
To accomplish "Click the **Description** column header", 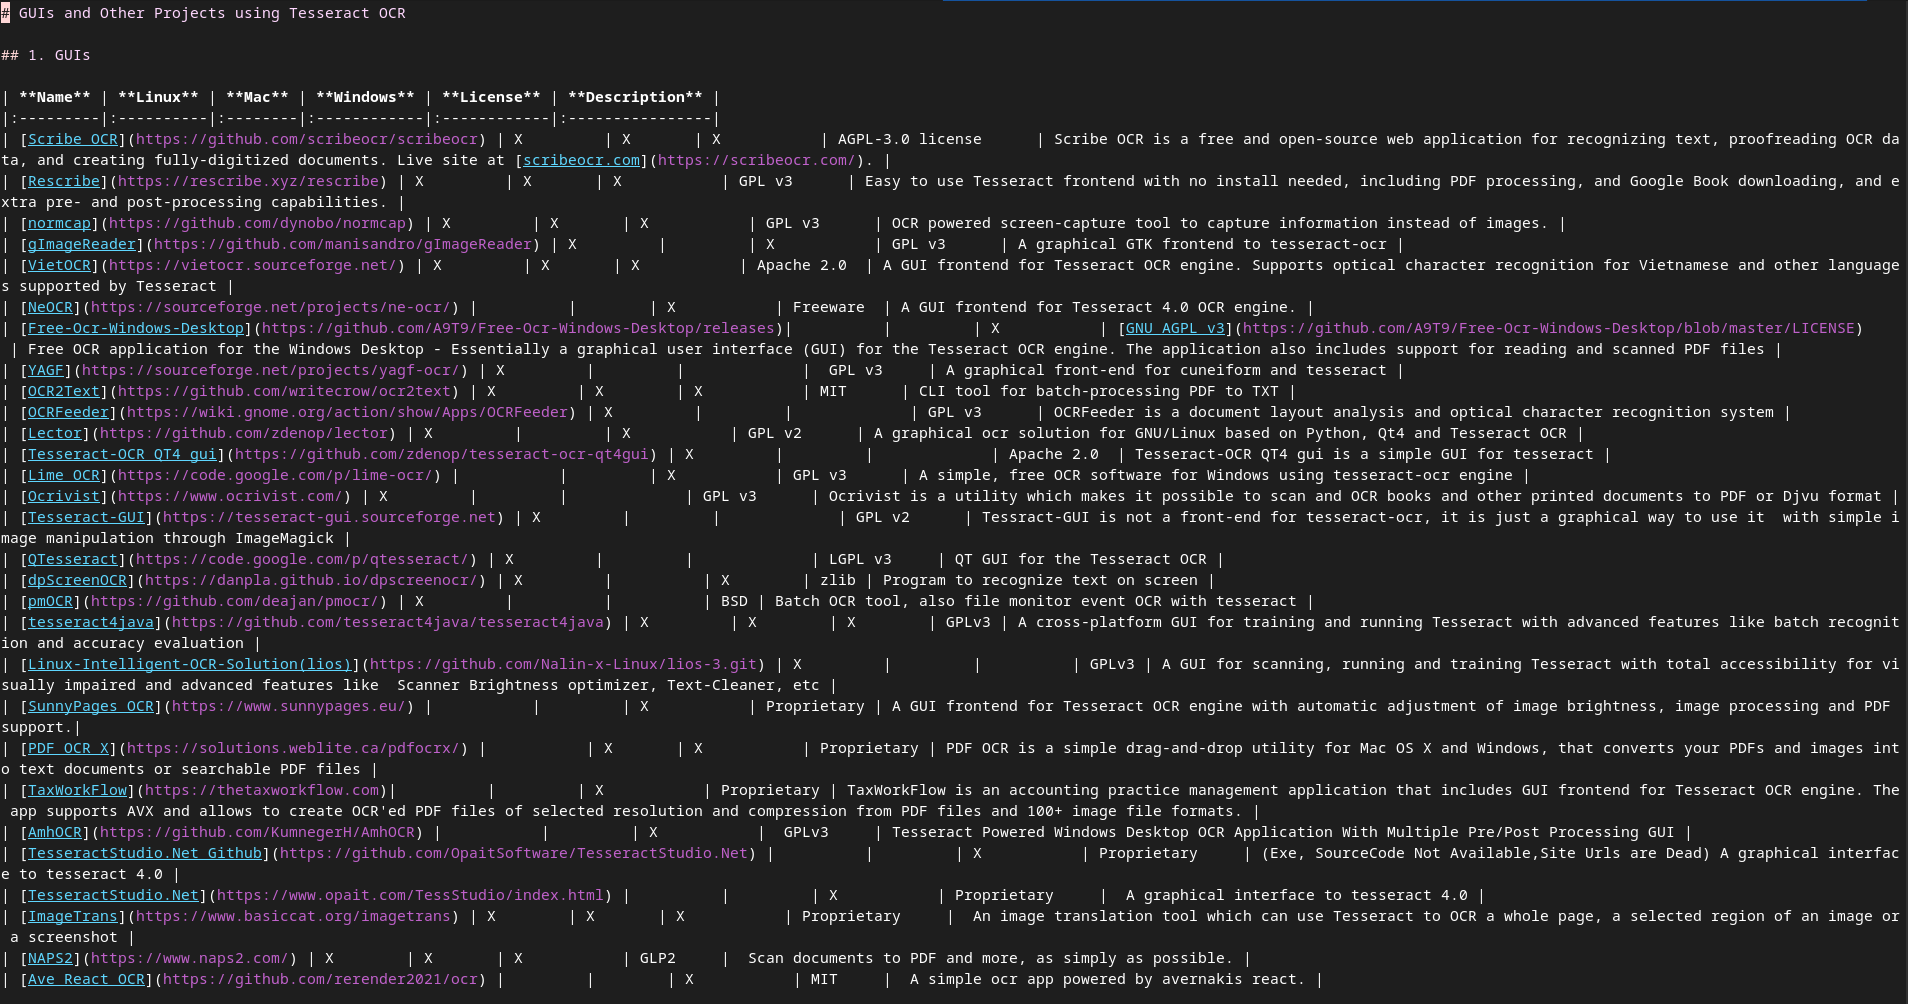I will click(x=635, y=97).
